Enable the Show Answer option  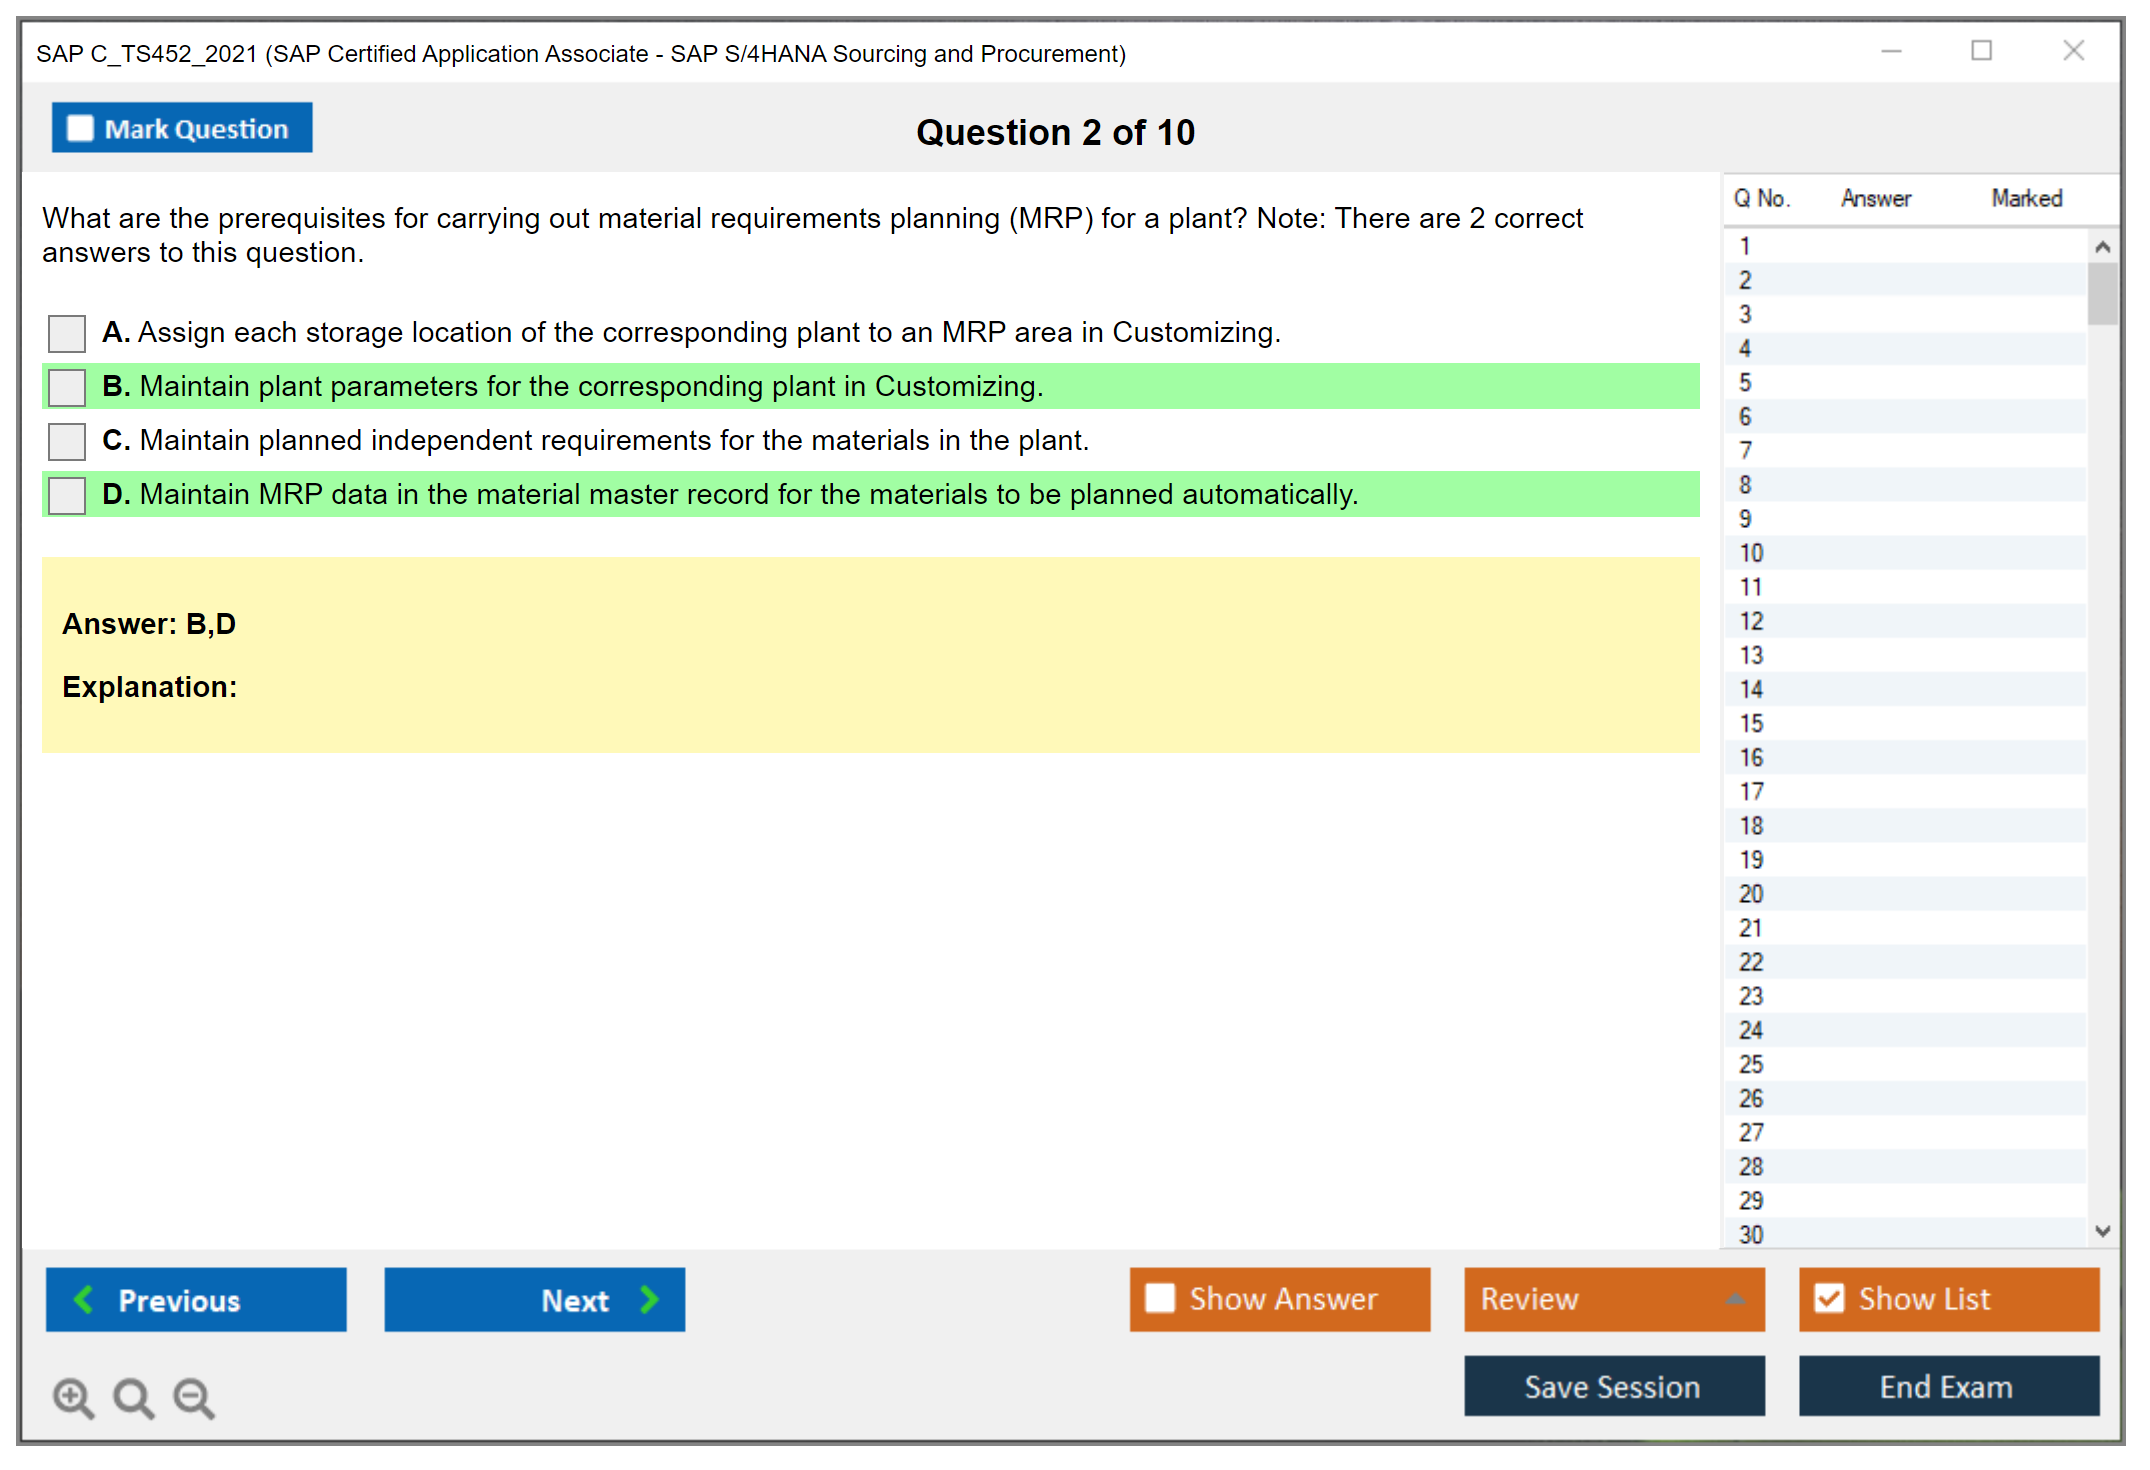[1160, 1299]
